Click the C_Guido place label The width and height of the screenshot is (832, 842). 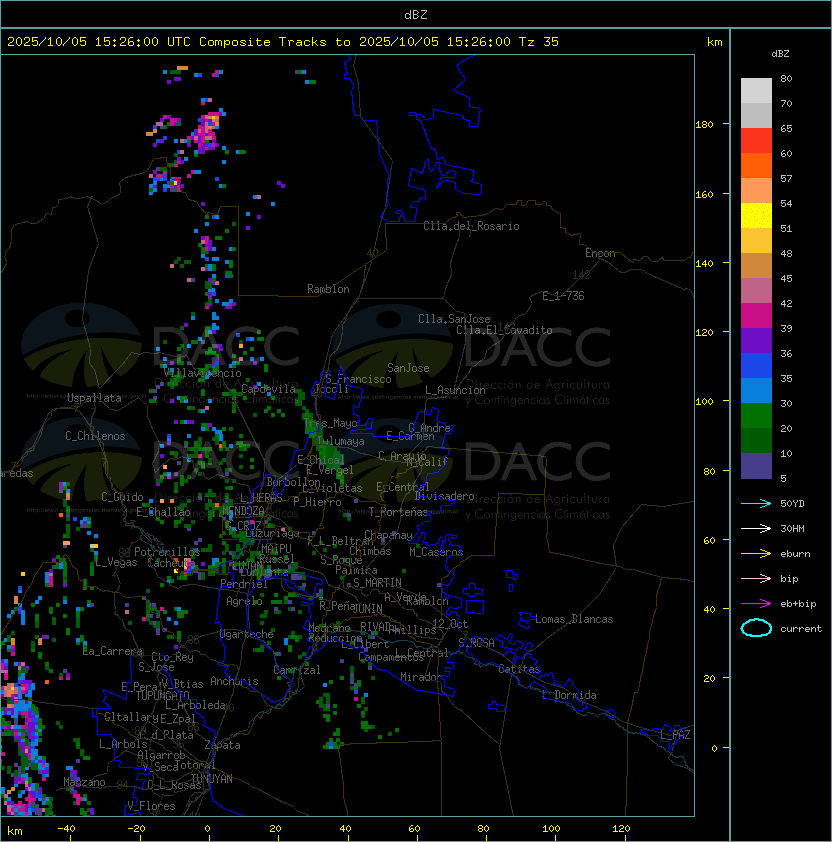pyautogui.click(x=122, y=497)
